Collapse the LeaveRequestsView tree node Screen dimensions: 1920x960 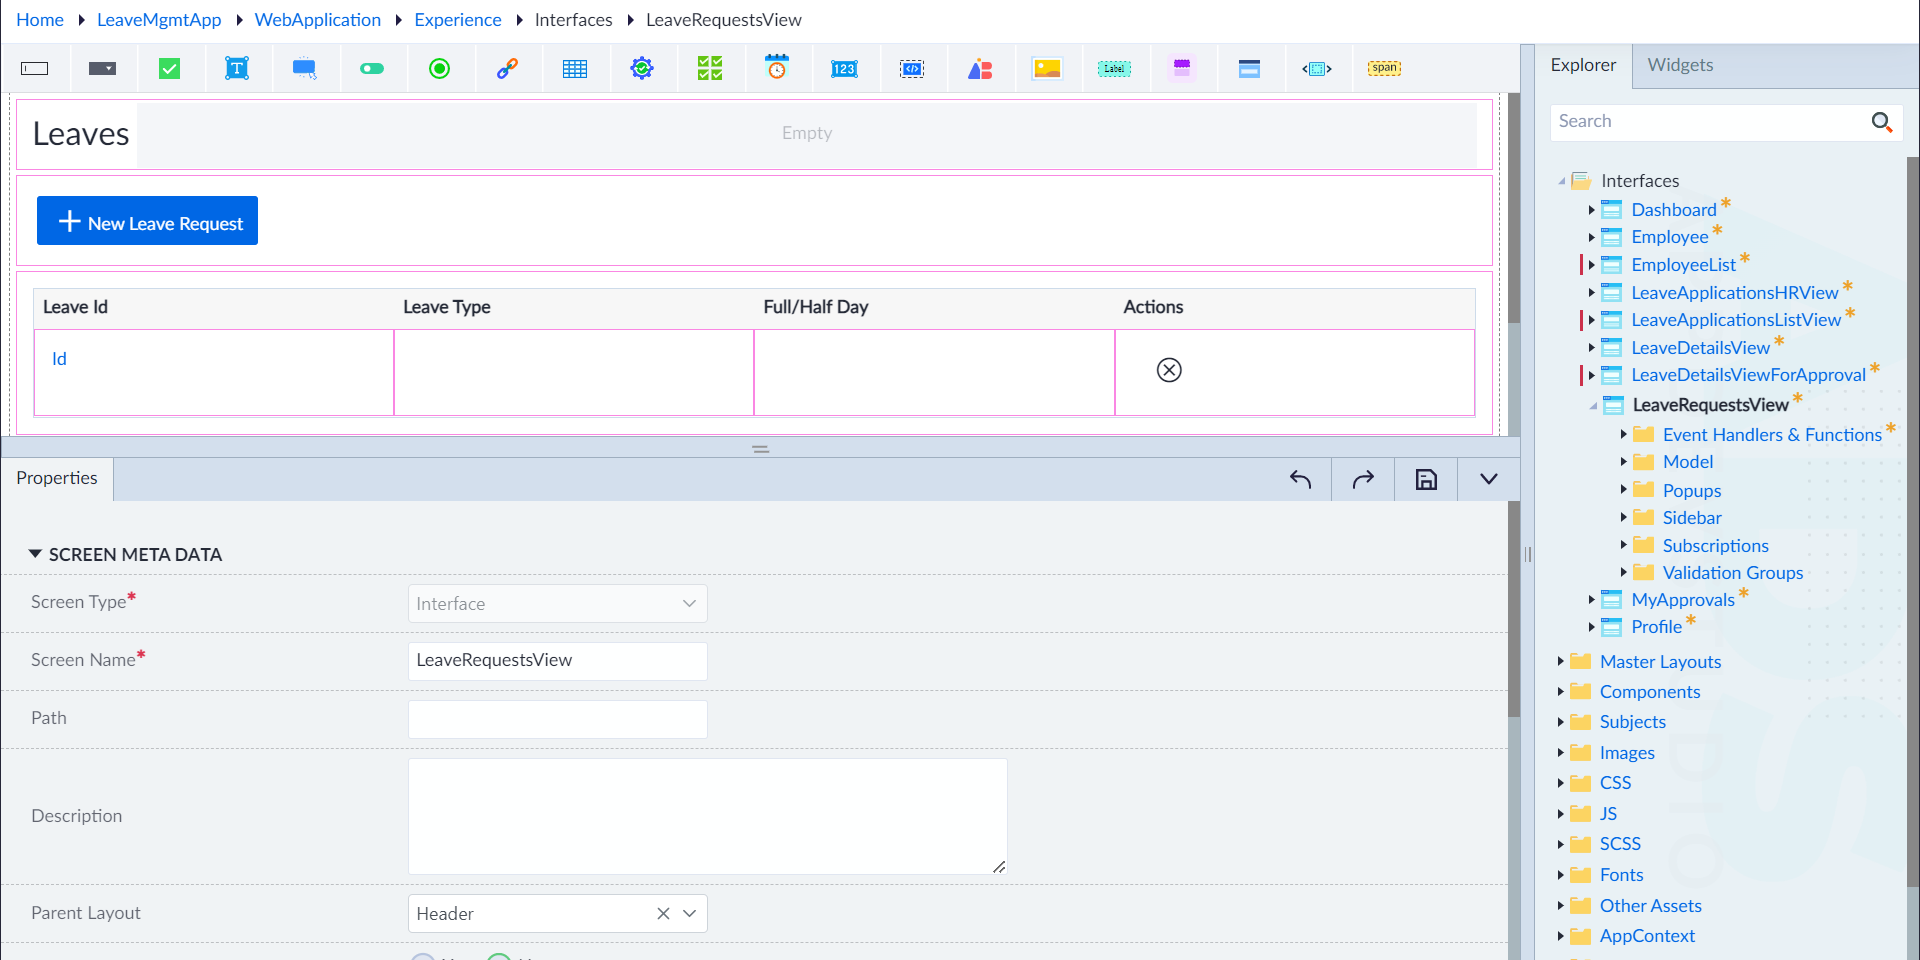(1593, 405)
